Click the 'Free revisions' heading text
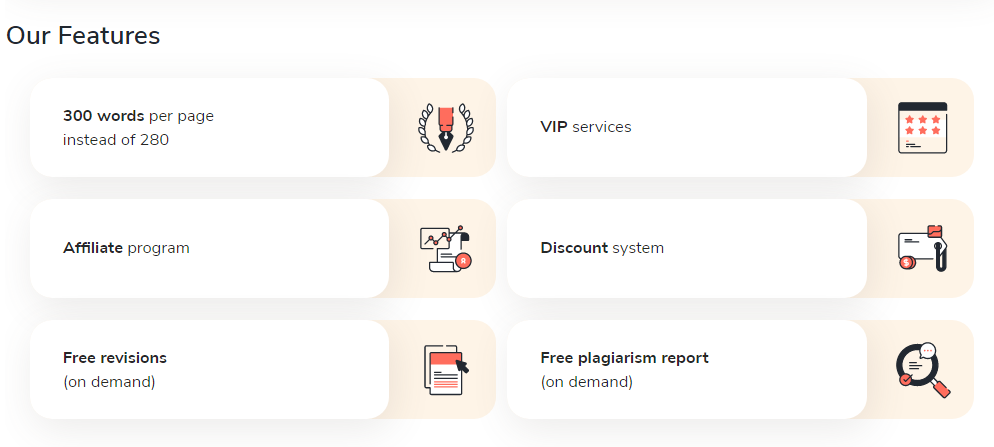This screenshot has width=994, height=447. (x=115, y=358)
